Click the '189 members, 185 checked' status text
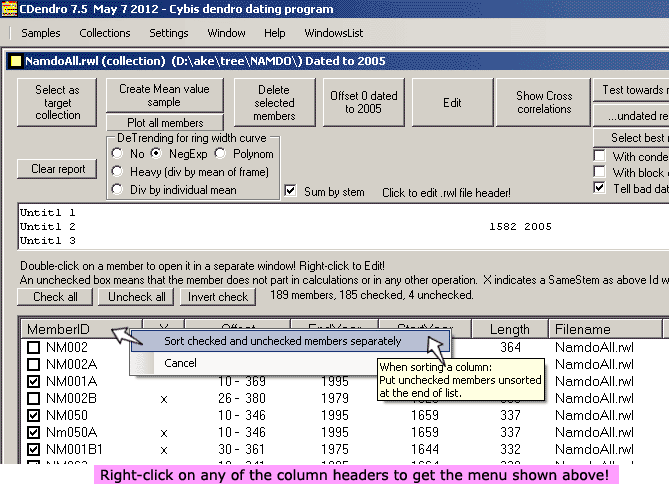This screenshot has width=669, height=484. coord(372,295)
